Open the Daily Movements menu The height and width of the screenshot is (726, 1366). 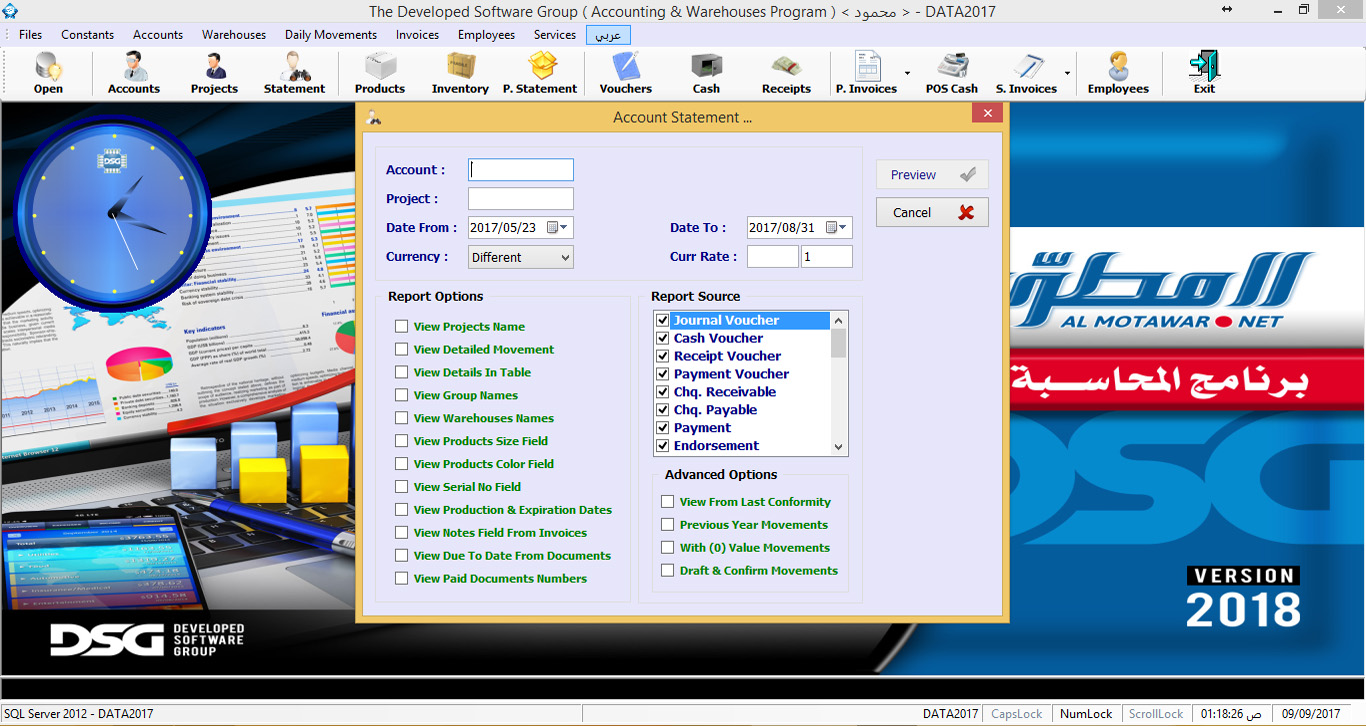[x=331, y=34]
